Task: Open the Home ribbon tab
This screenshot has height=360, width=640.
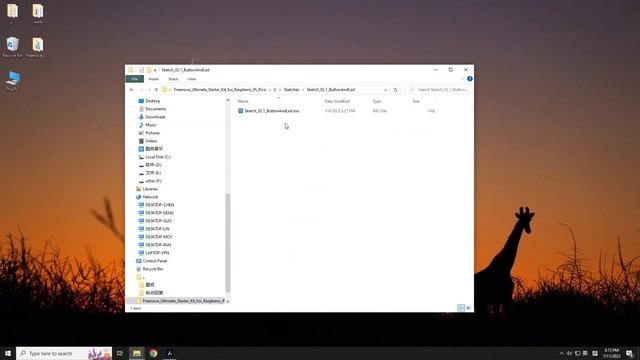Action: coord(153,79)
